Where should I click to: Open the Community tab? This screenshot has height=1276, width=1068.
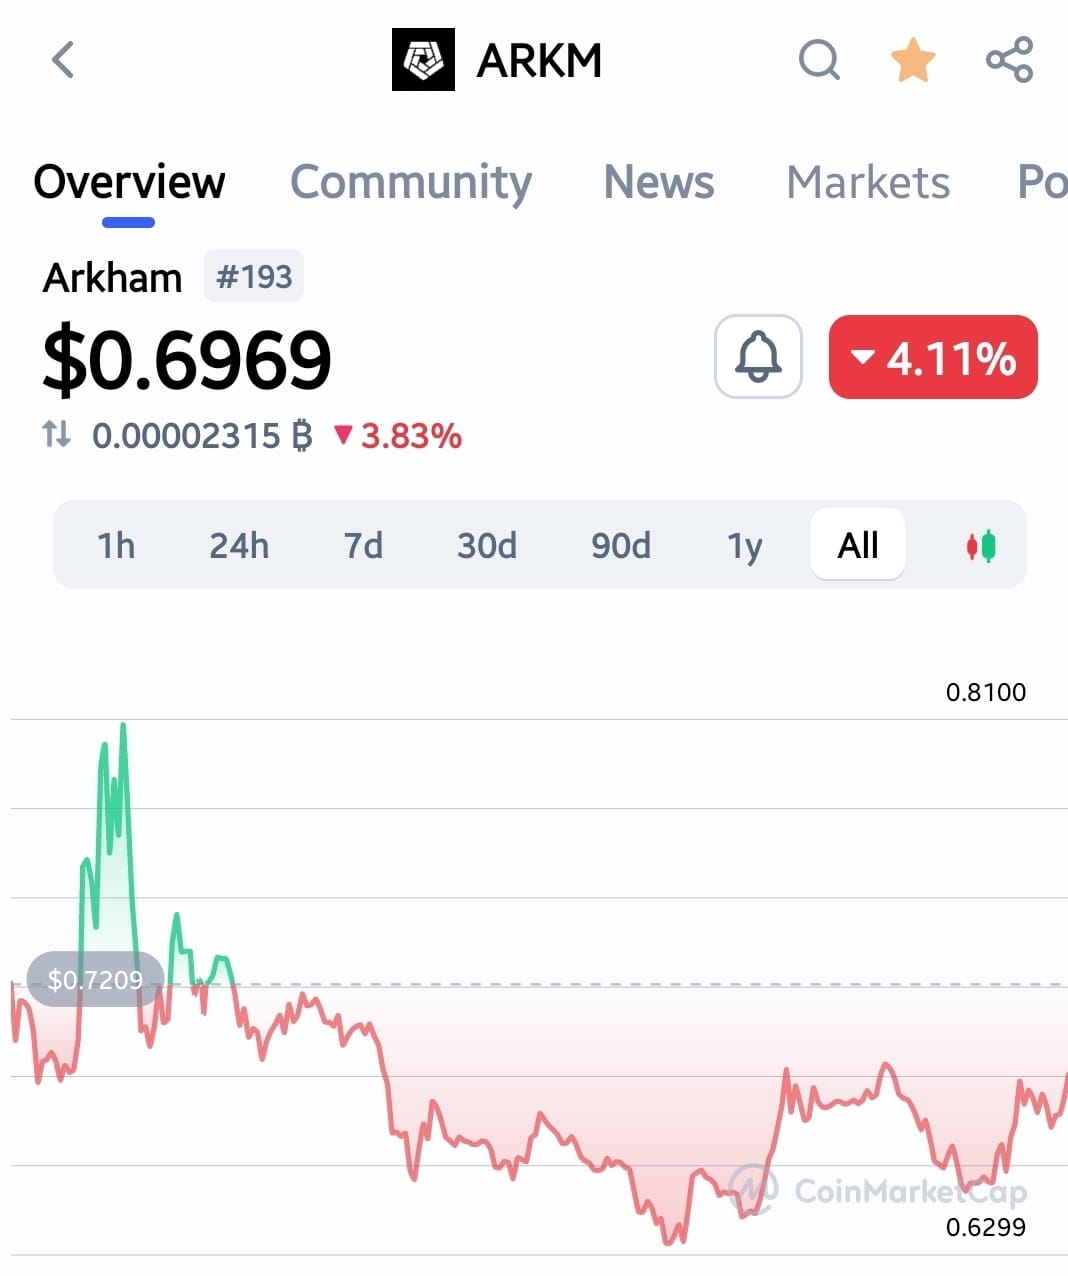coord(411,182)
